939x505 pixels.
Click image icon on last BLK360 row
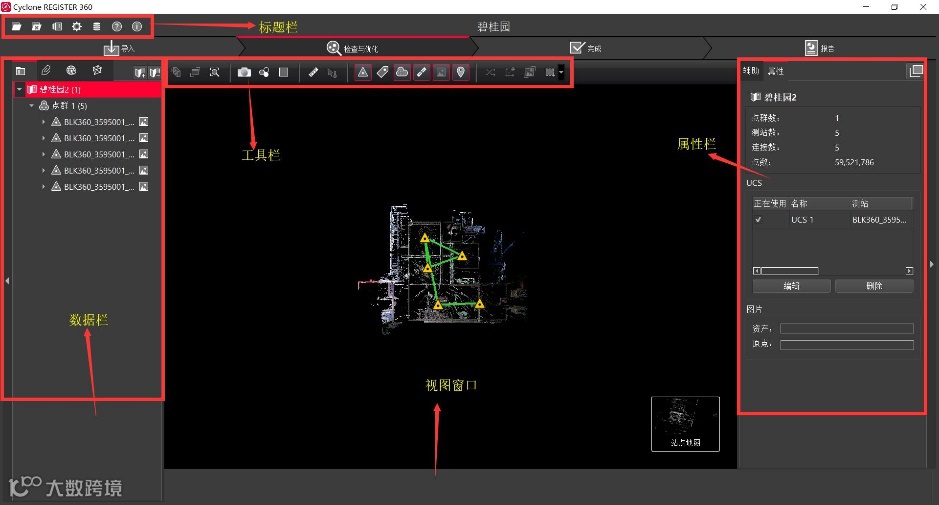point(144,186)
